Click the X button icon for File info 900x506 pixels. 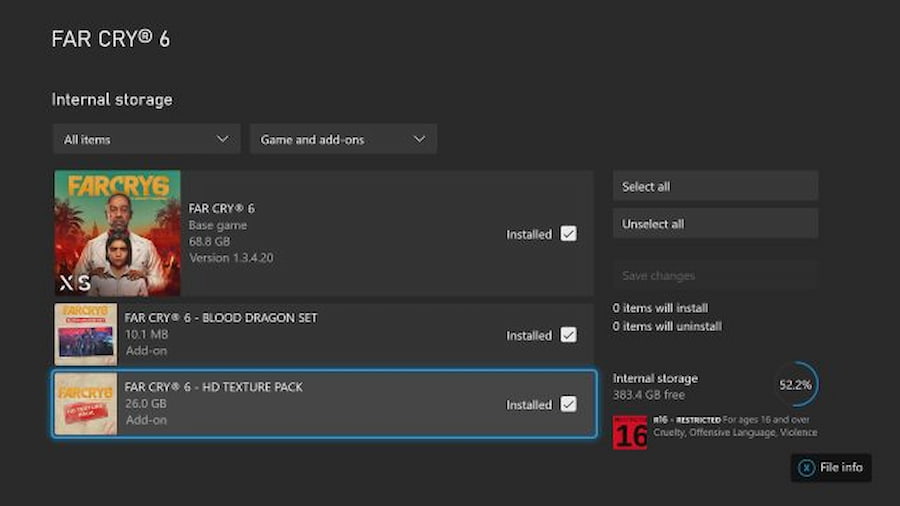coord(807,467)
